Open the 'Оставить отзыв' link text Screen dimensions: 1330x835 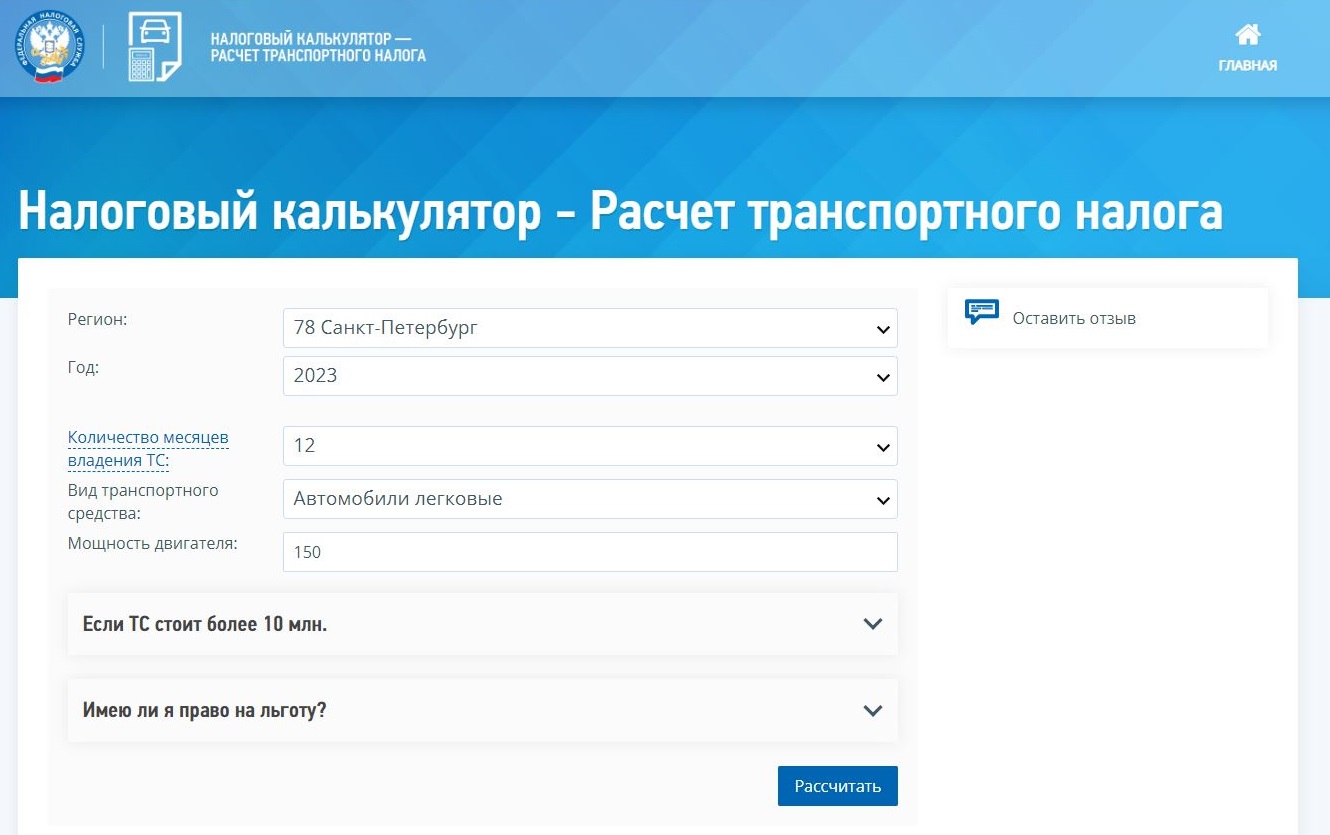[x=1074, y=319]
